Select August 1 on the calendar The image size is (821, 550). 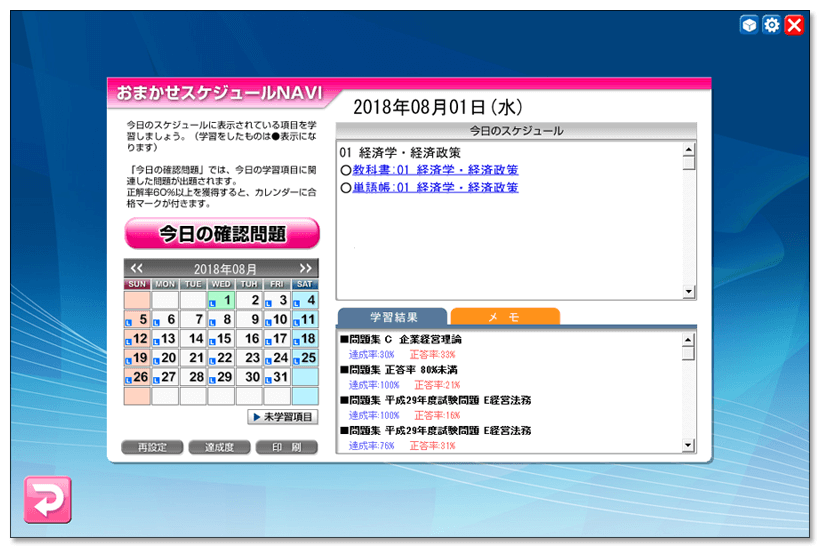point(221,300)
